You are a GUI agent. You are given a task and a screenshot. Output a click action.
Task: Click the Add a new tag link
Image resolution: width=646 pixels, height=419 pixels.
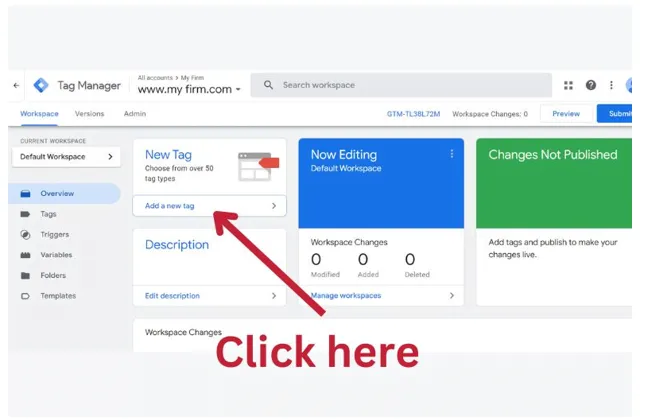click(169, 206)
